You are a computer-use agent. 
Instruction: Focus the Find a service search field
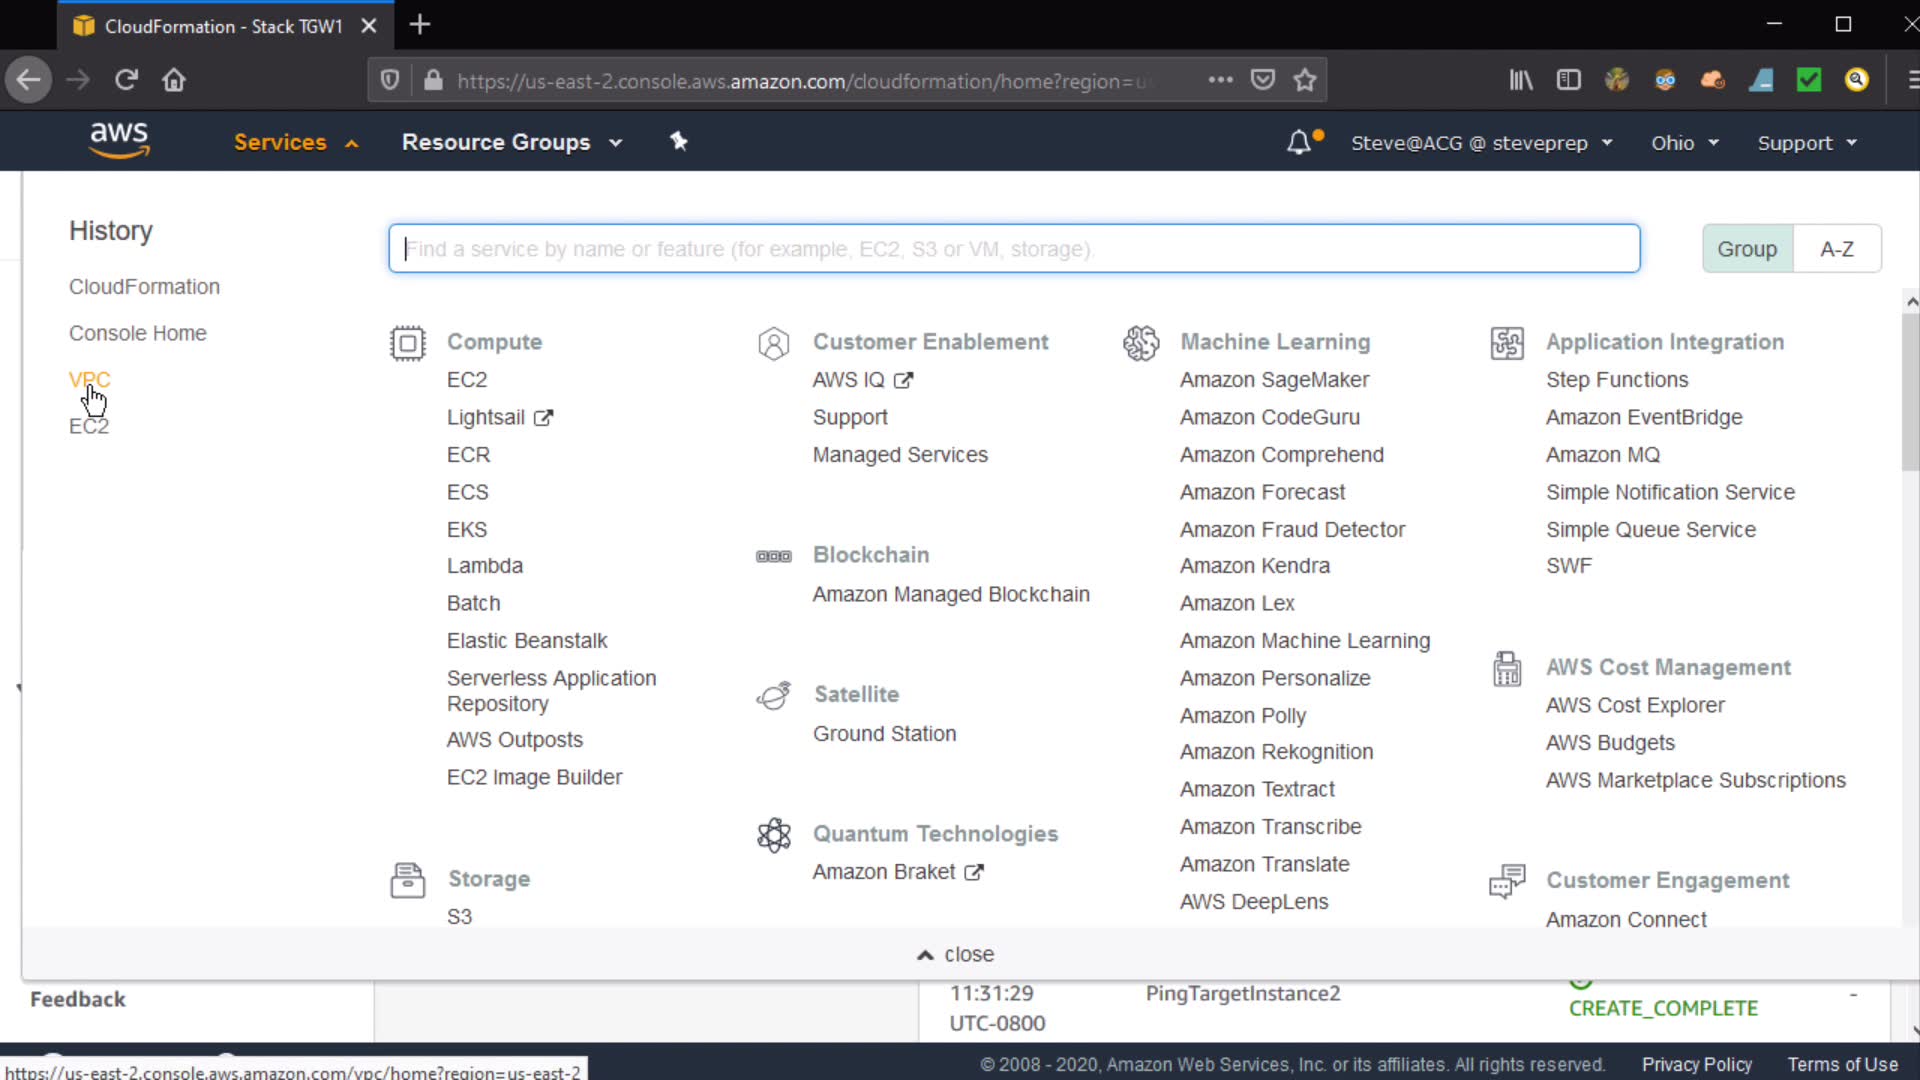pos(1013,249)
